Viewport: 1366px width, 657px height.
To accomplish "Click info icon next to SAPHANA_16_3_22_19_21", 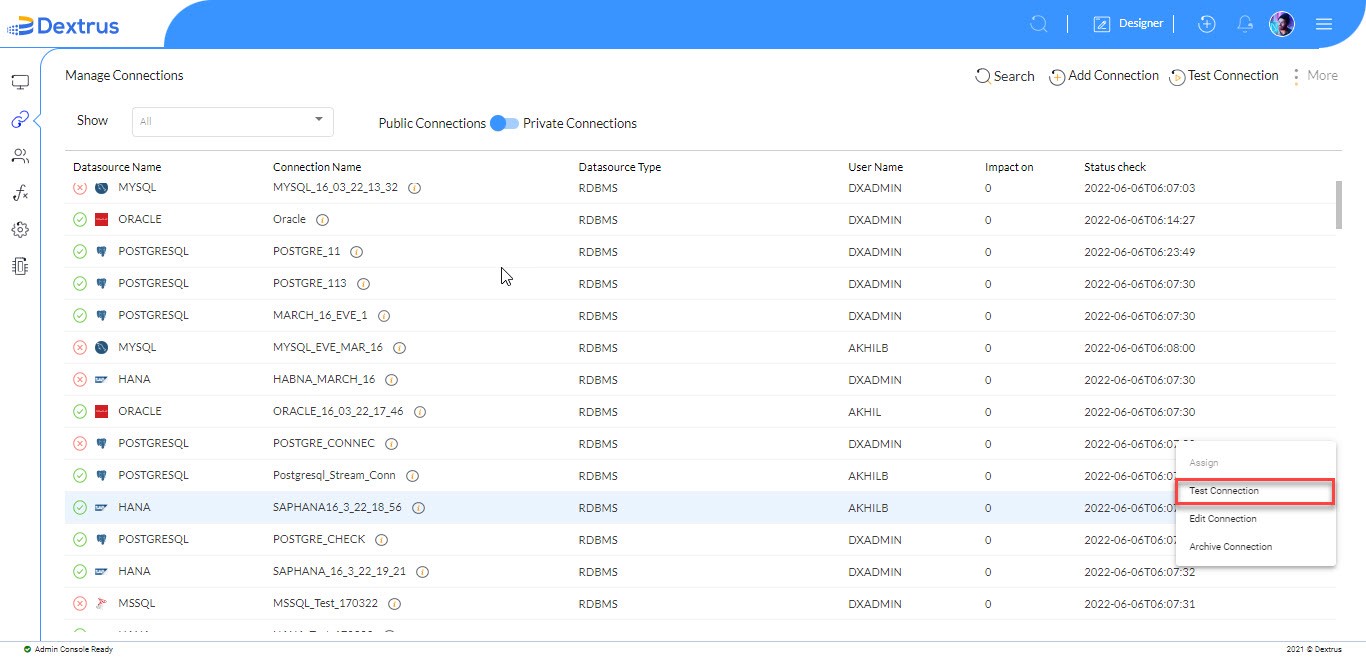I will tap(422, 572).
